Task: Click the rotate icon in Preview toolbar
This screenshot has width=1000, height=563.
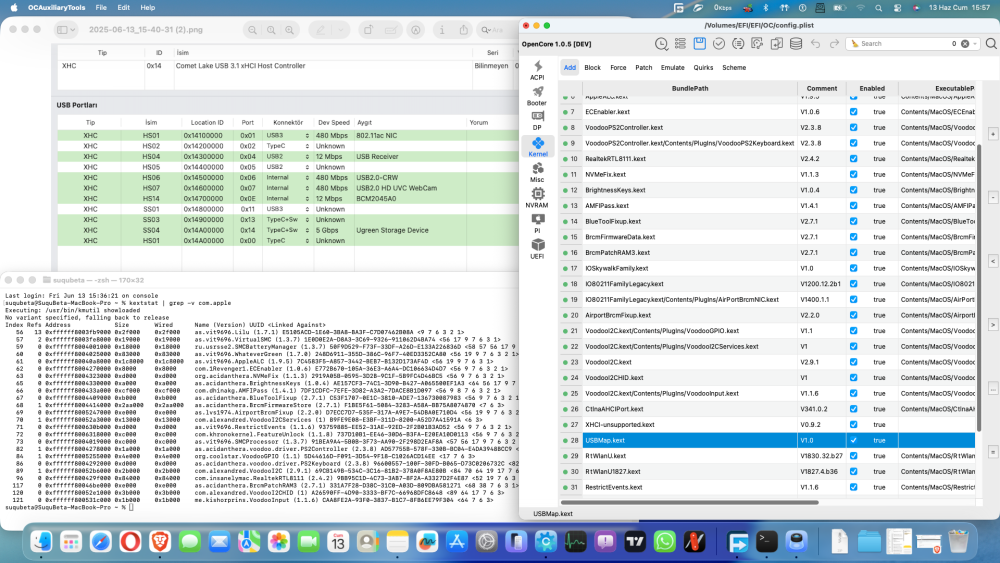Action: point(369,30)
